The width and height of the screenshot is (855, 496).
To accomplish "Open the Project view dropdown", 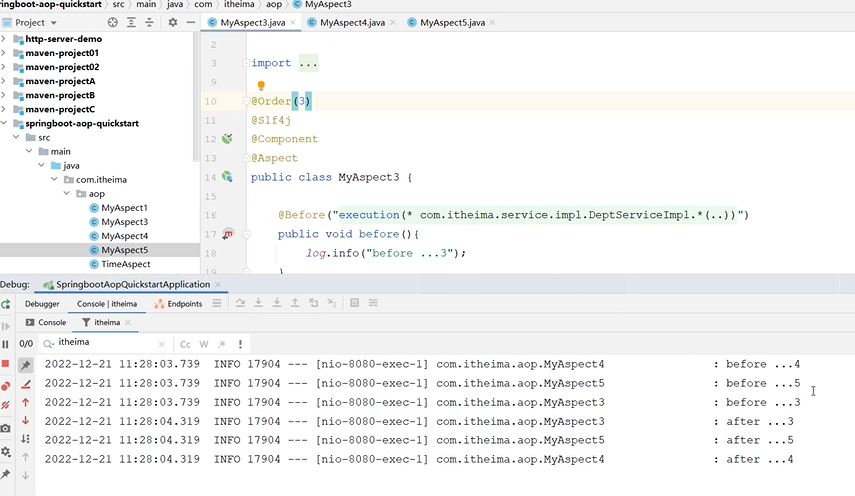I will (53, 22).
